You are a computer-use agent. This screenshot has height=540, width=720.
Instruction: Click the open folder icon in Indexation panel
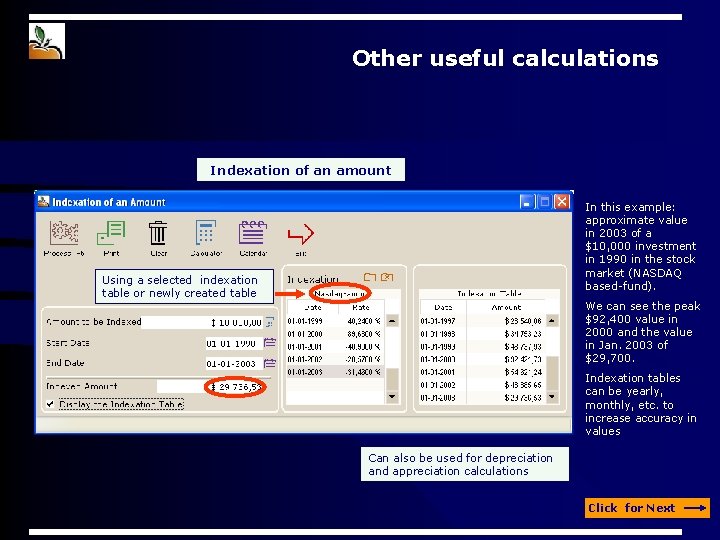(x=370, y=277)
